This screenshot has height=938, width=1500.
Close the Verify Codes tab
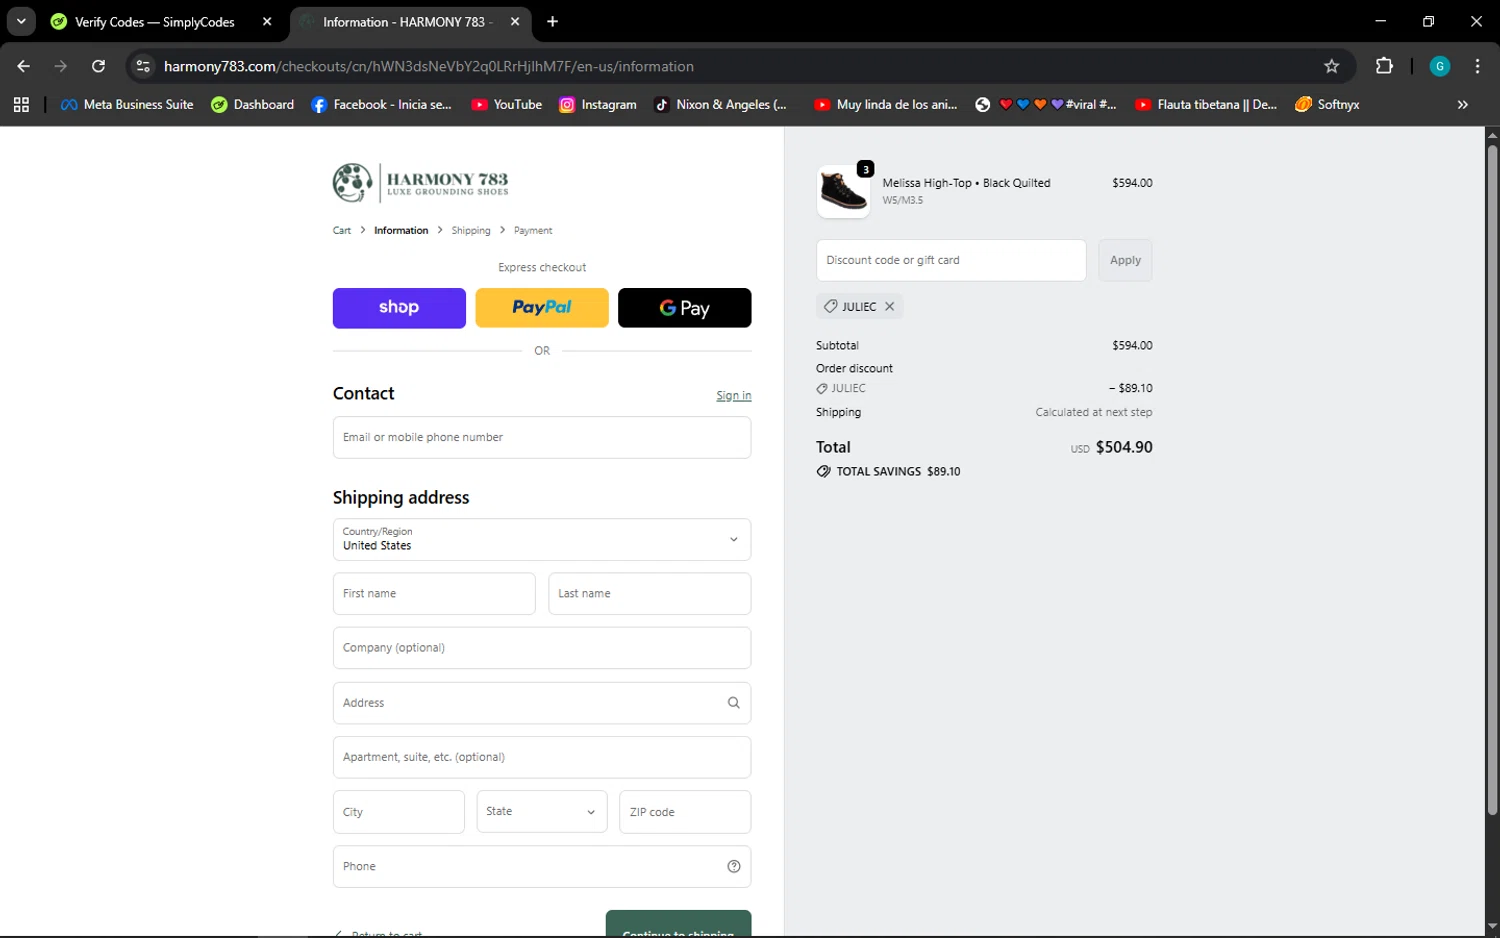pyautogui.click(x=267, y=21)
